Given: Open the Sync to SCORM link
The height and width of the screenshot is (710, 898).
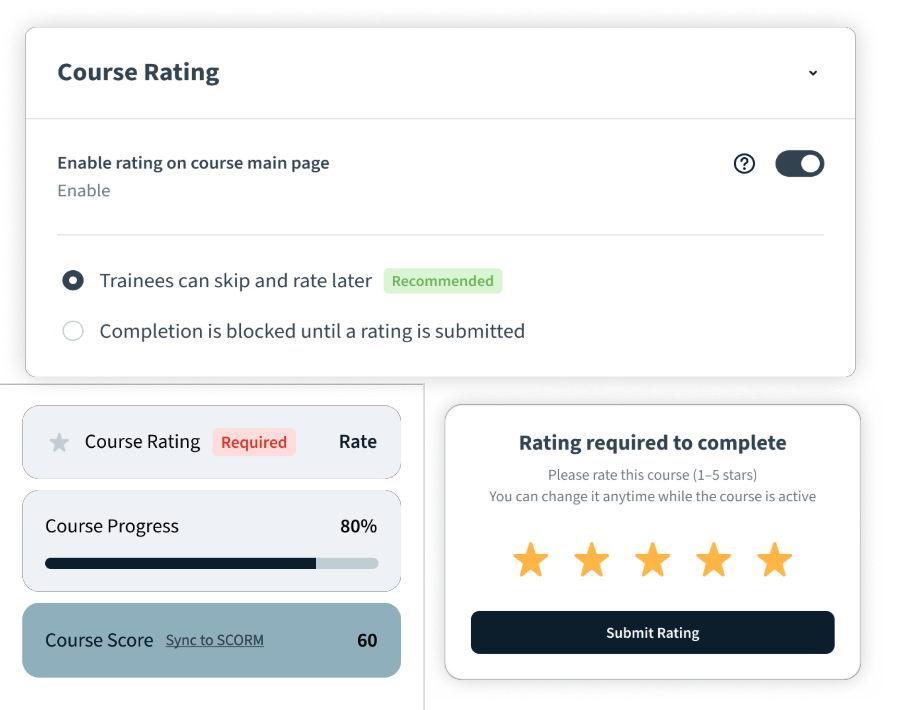Looking at the screenshot, I should (215, 640).
